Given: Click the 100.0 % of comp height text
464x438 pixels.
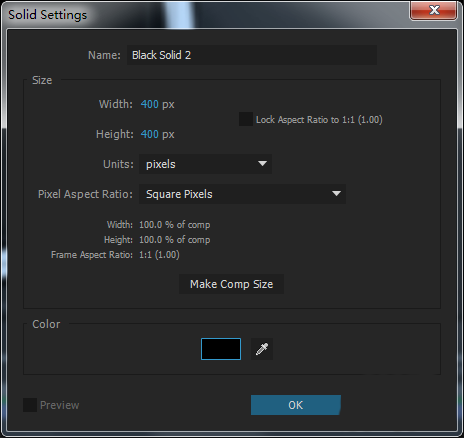Looking at the screenshot, I should [175, 240].
